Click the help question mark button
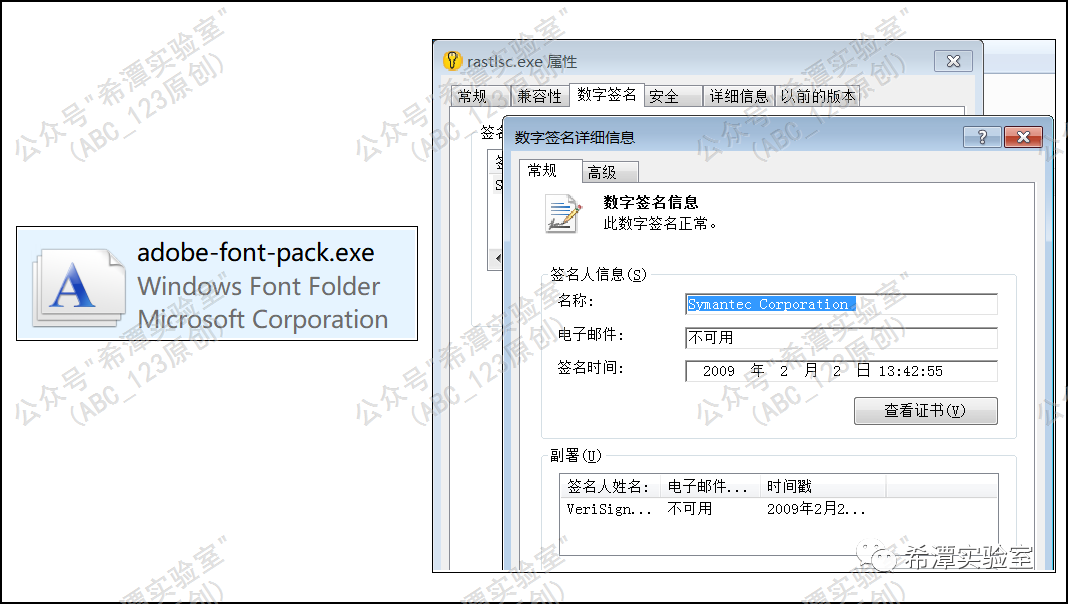The width and height of the screenshot is (1068, 604). 981,137
